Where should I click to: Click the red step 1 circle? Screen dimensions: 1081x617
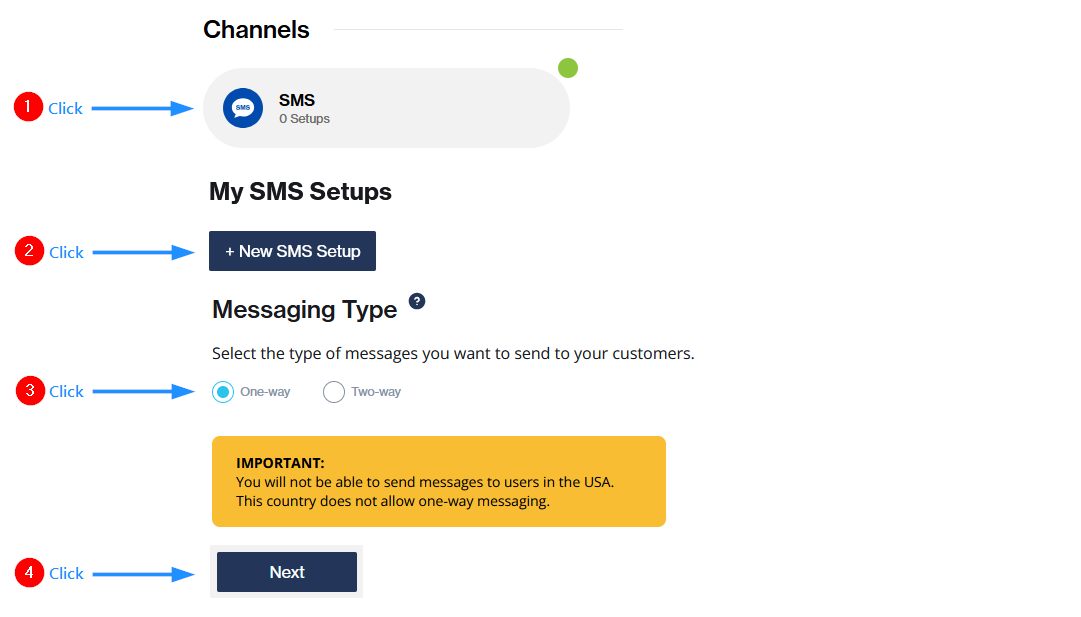coord(28,107)
